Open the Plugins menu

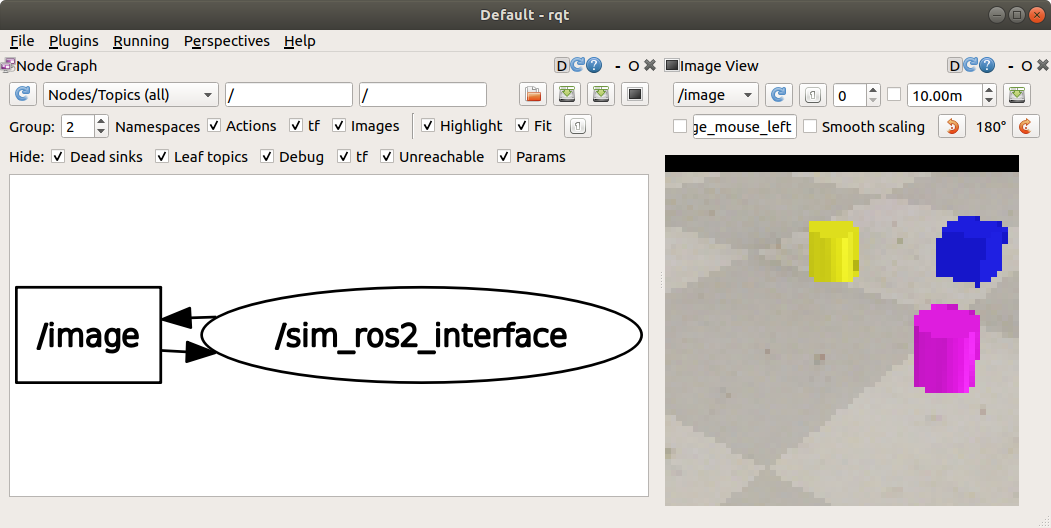point(74,41)
